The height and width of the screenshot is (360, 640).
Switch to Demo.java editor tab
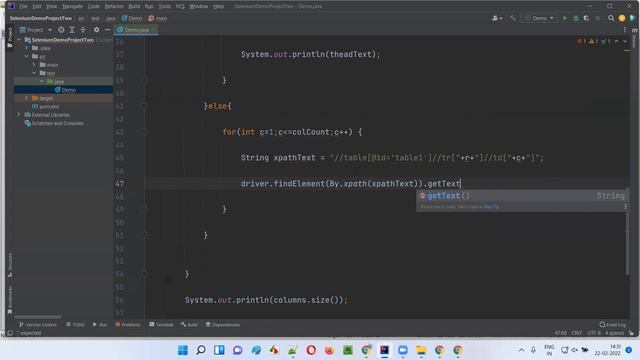coord(136,30)
